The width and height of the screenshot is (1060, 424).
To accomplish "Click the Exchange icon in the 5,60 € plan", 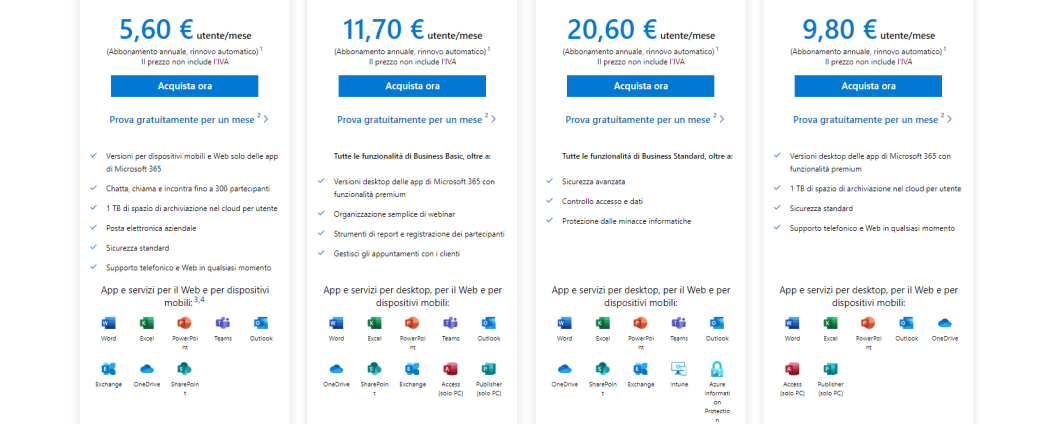I will [108, 369].
